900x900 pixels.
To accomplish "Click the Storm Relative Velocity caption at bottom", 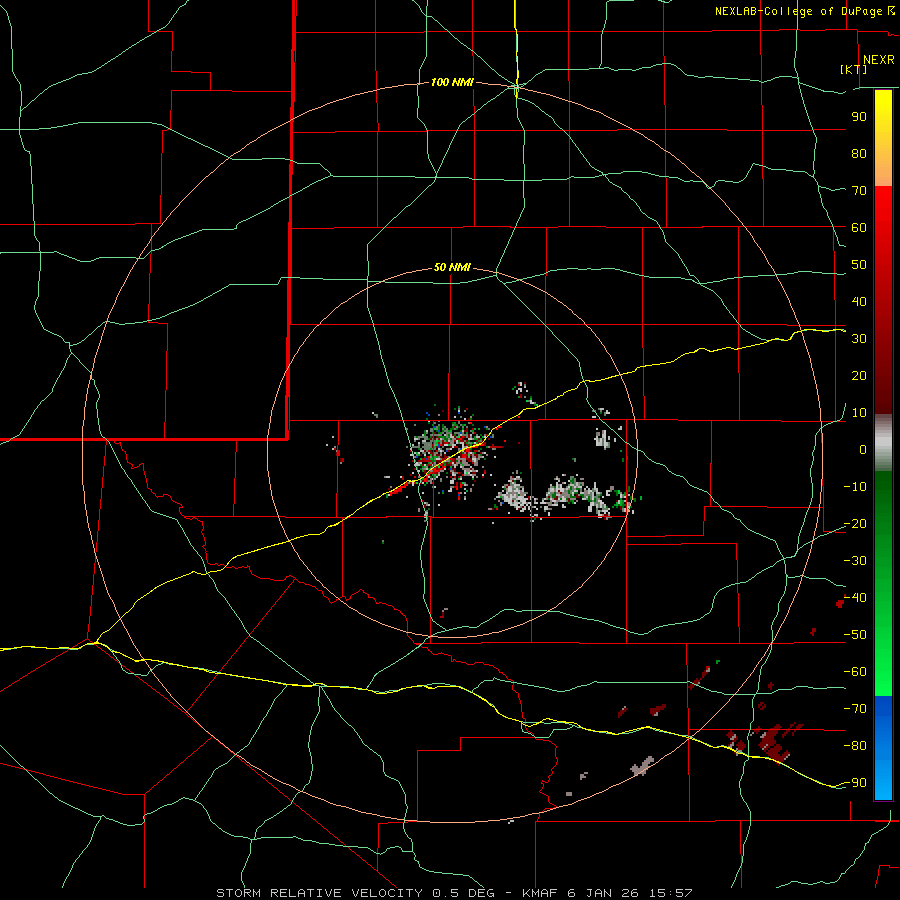I will point(454,893).
